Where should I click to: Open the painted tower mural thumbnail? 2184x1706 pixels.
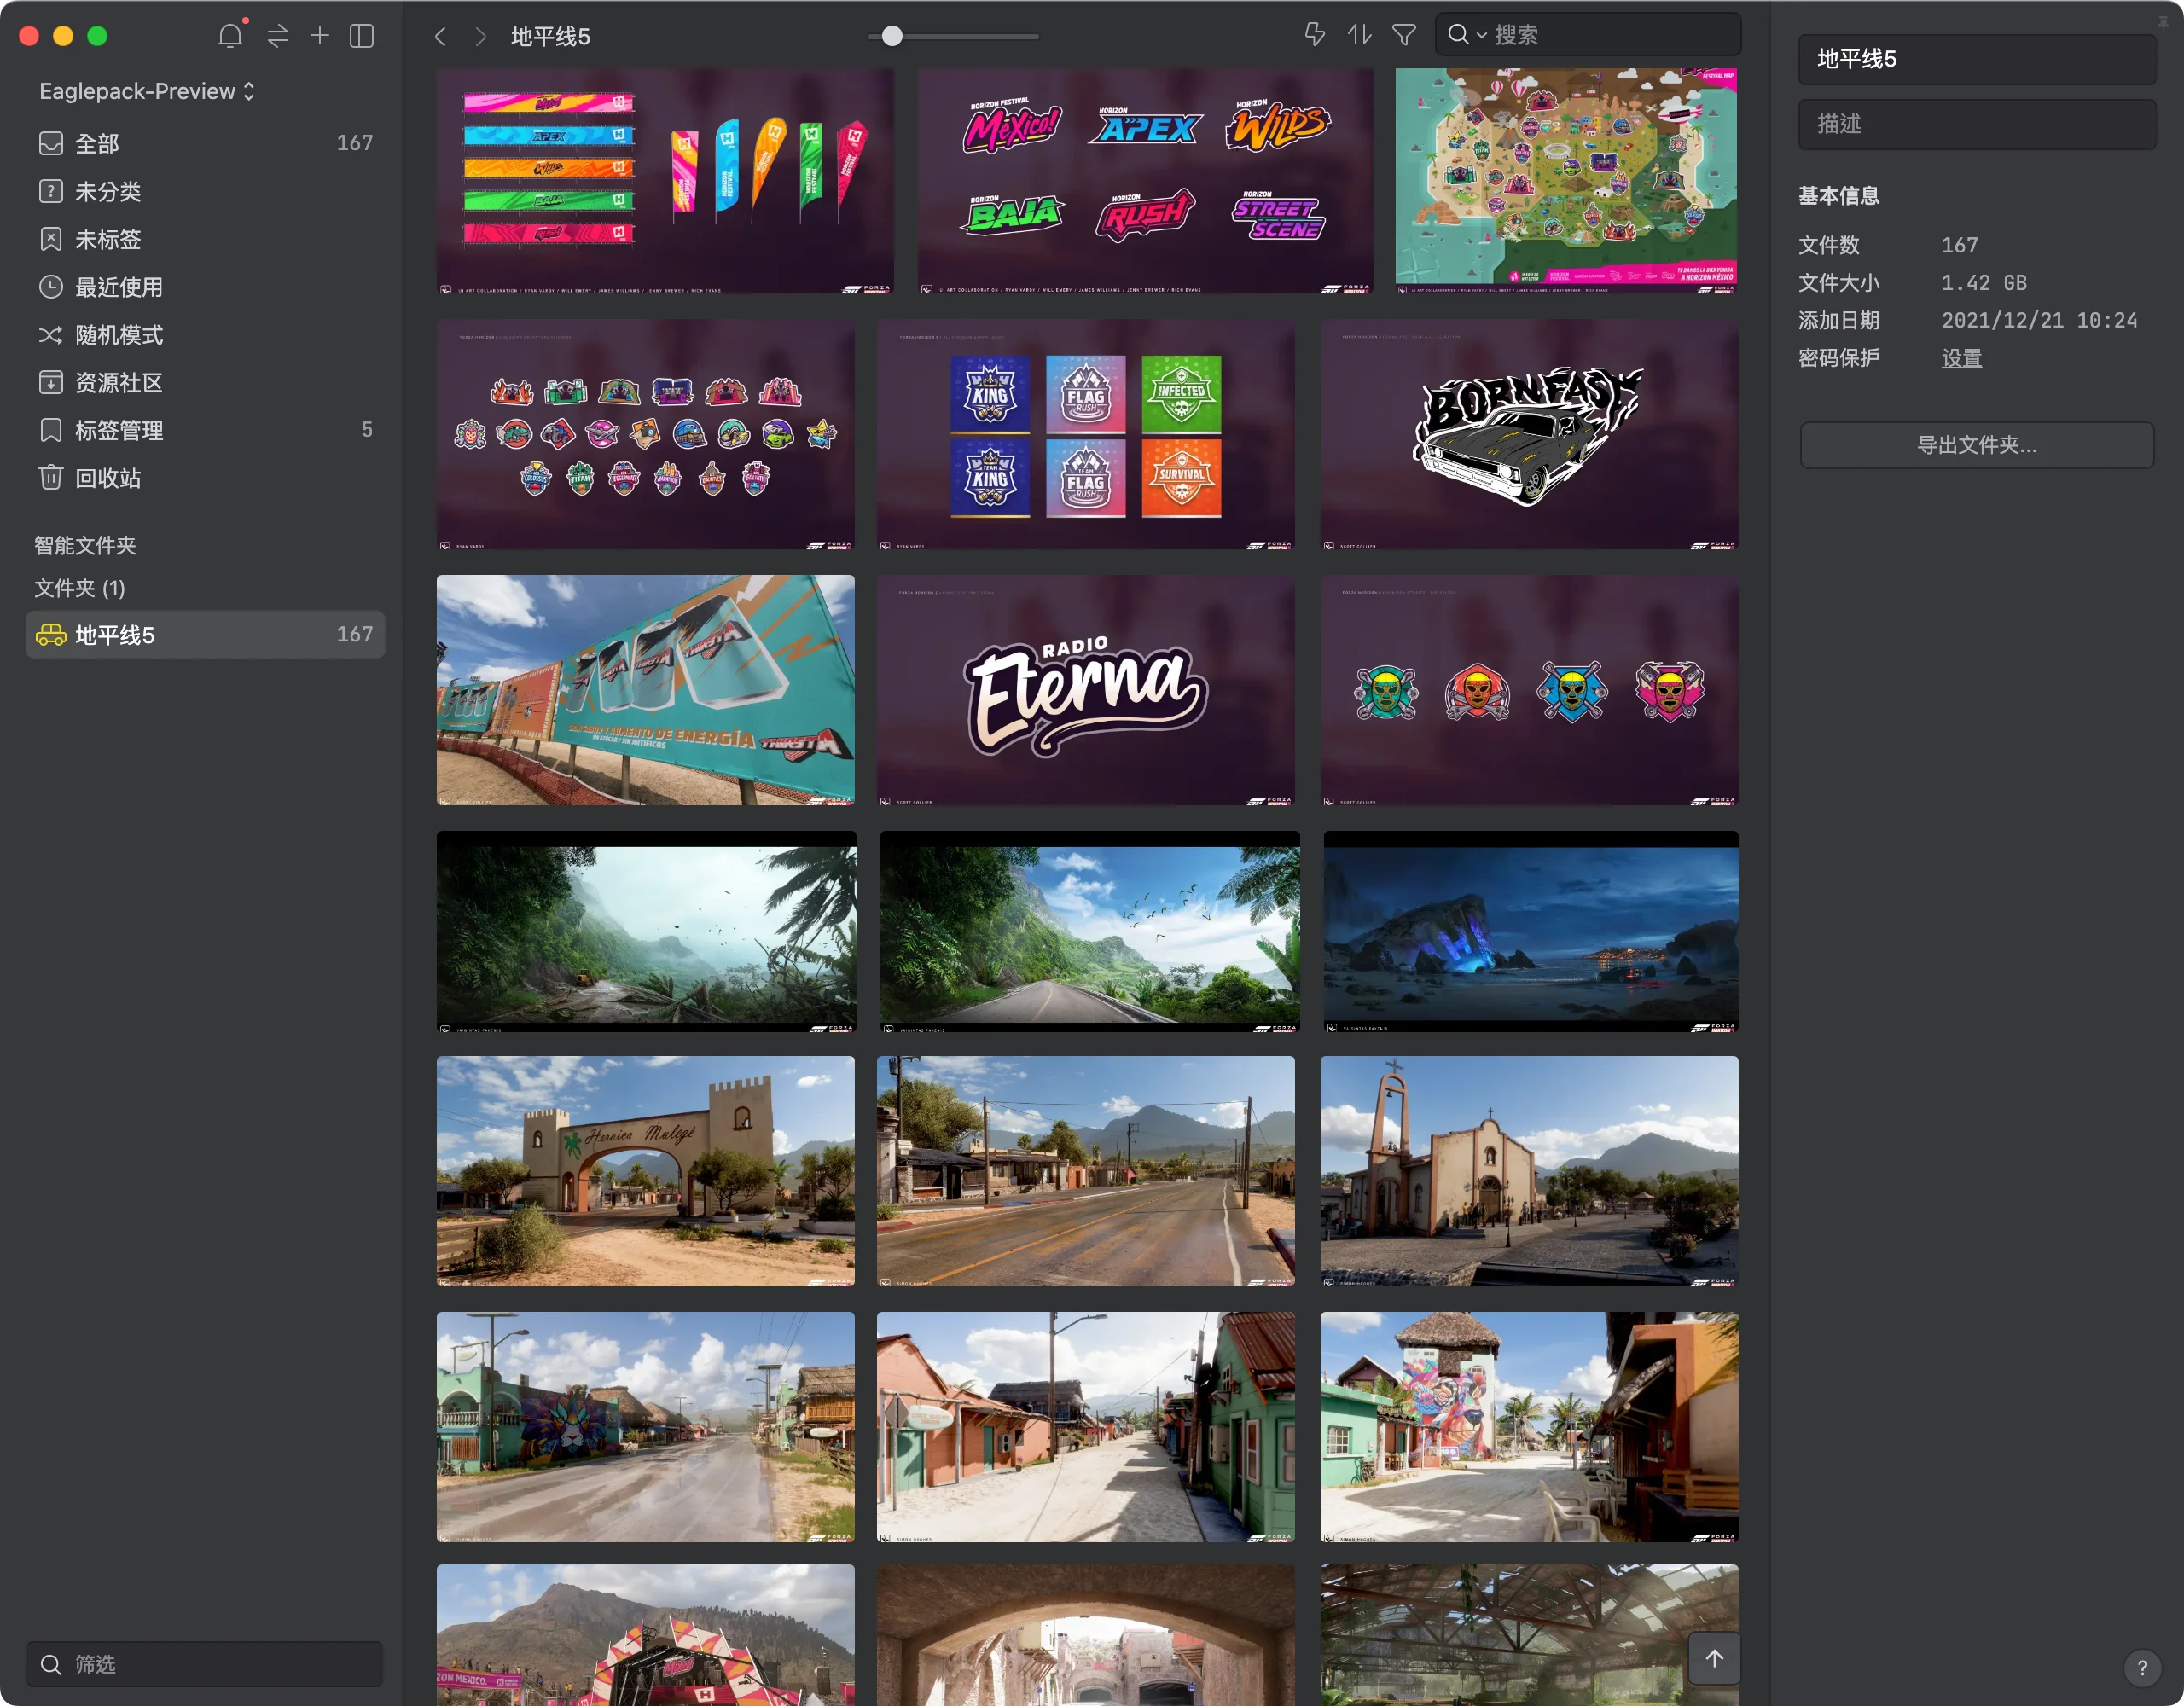(x=1529, y=1427)
